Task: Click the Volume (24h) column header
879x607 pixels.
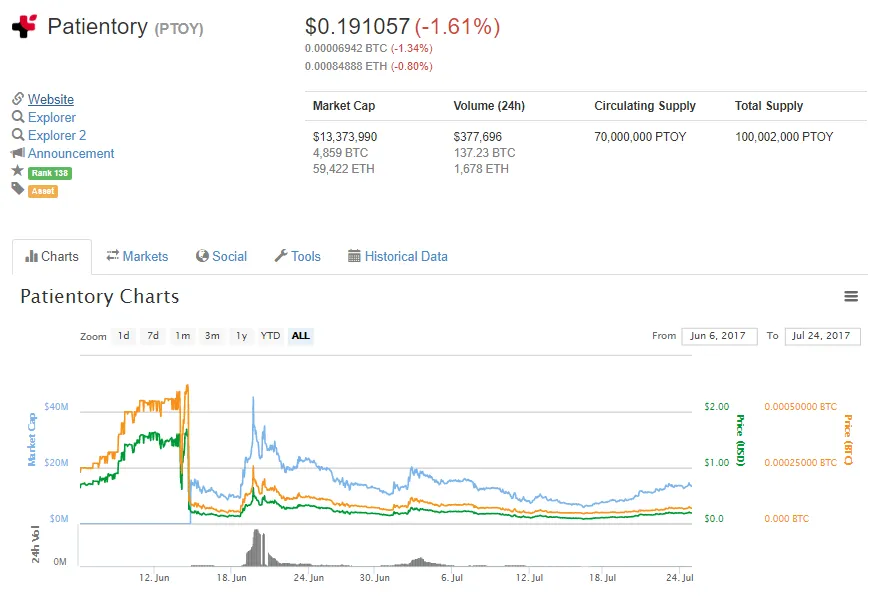Action: click(489, 106)
